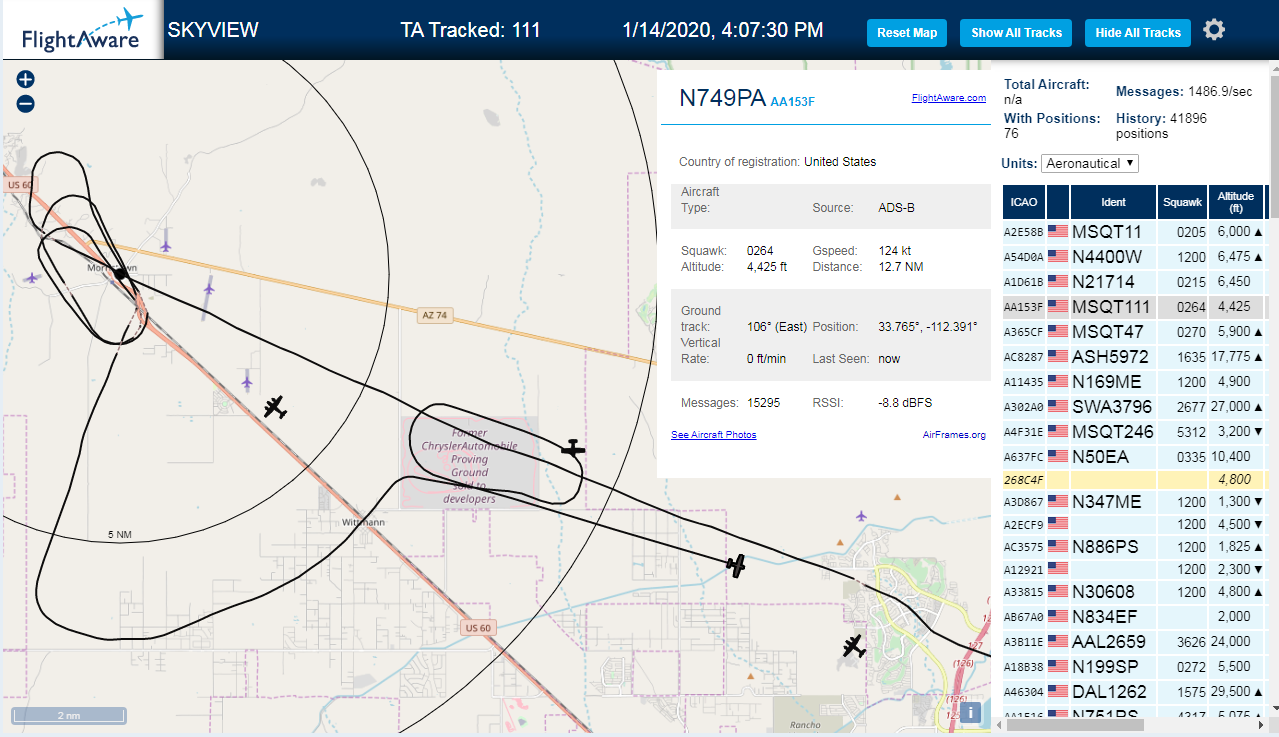
Task: Click the FlightAware logo
Action: (x=80, y=30)
